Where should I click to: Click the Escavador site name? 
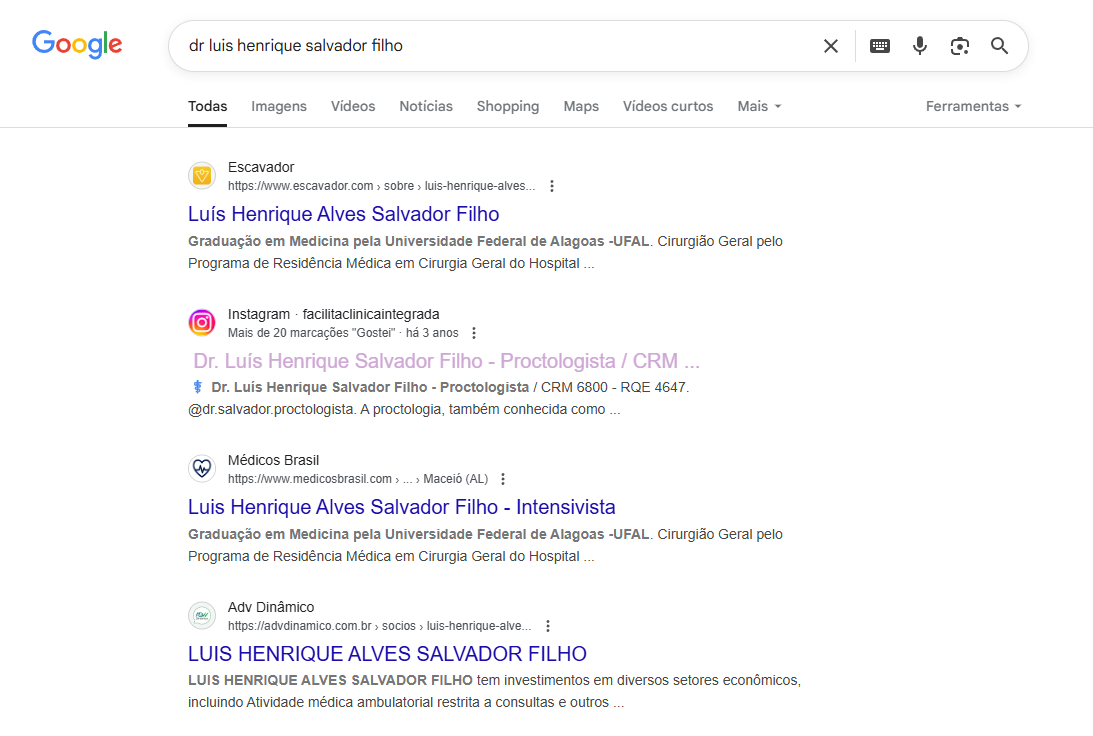point(261,167)
